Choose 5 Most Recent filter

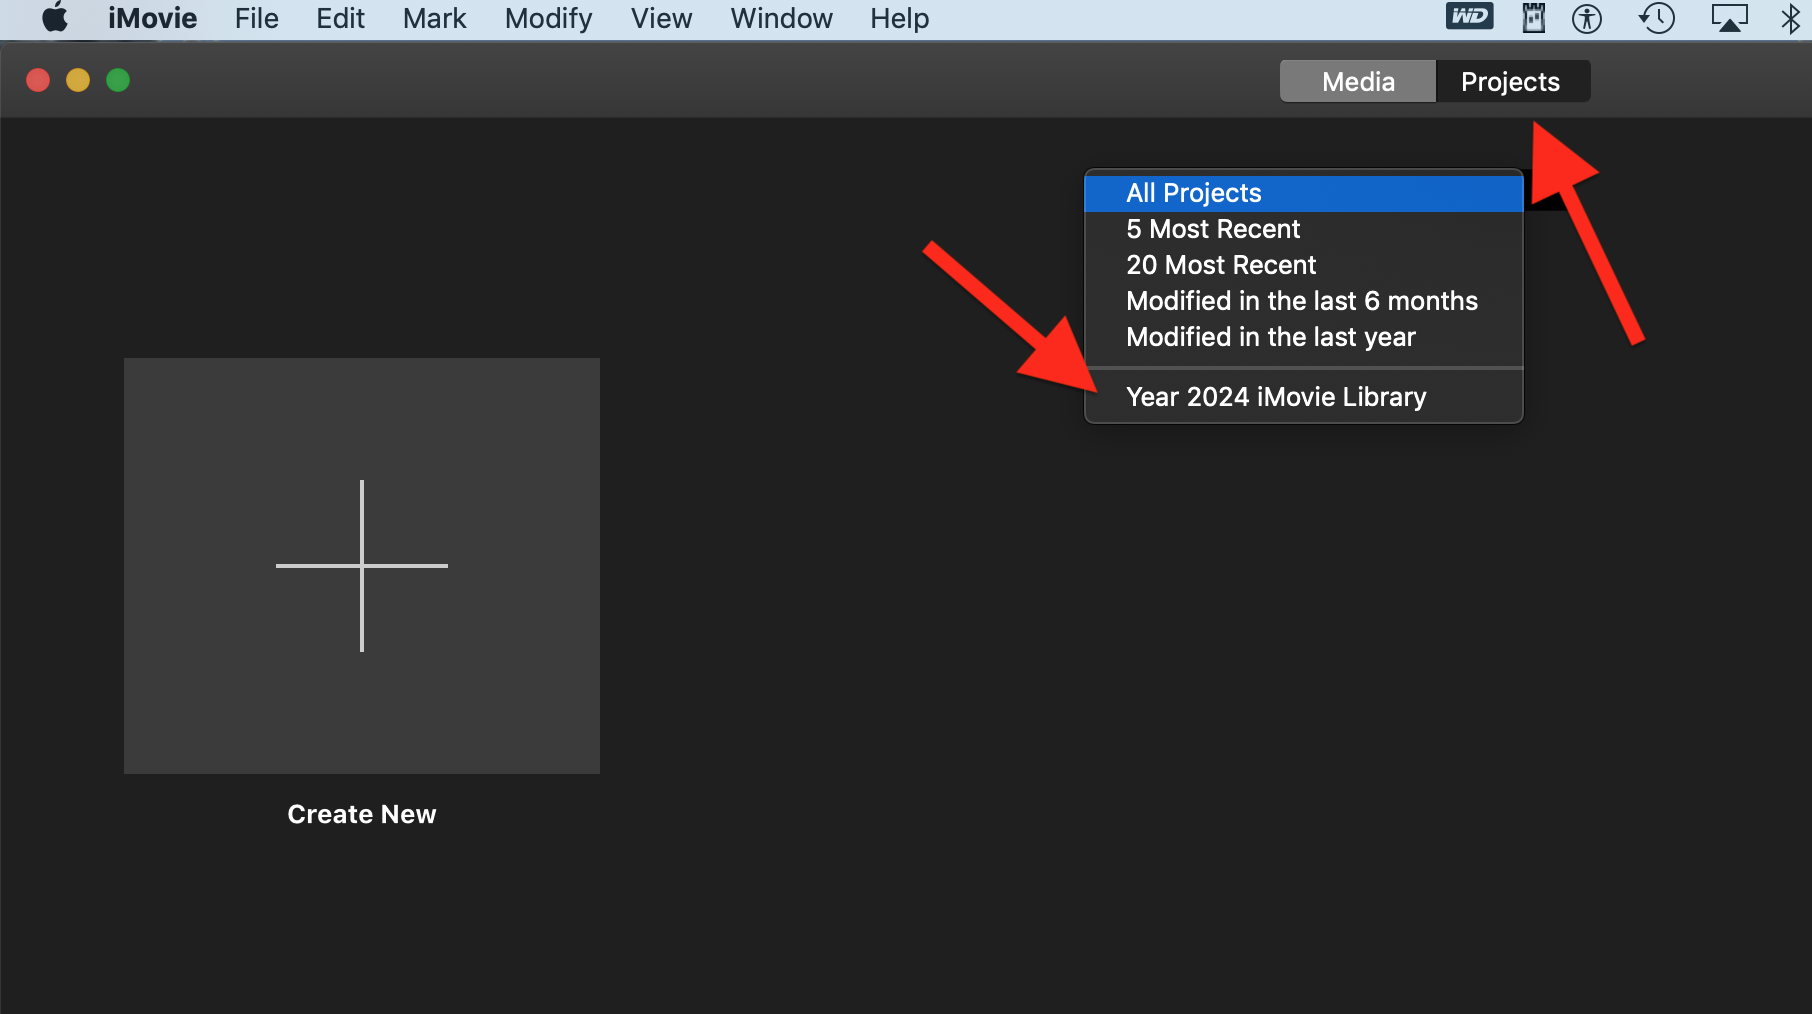(1304, 229)
